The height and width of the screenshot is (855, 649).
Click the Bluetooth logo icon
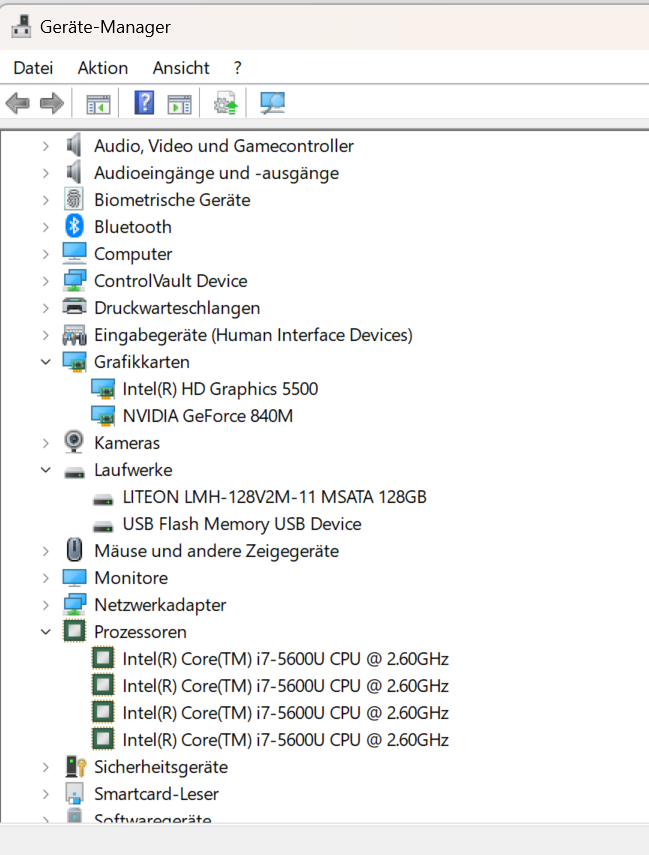(x=74, y=226)
